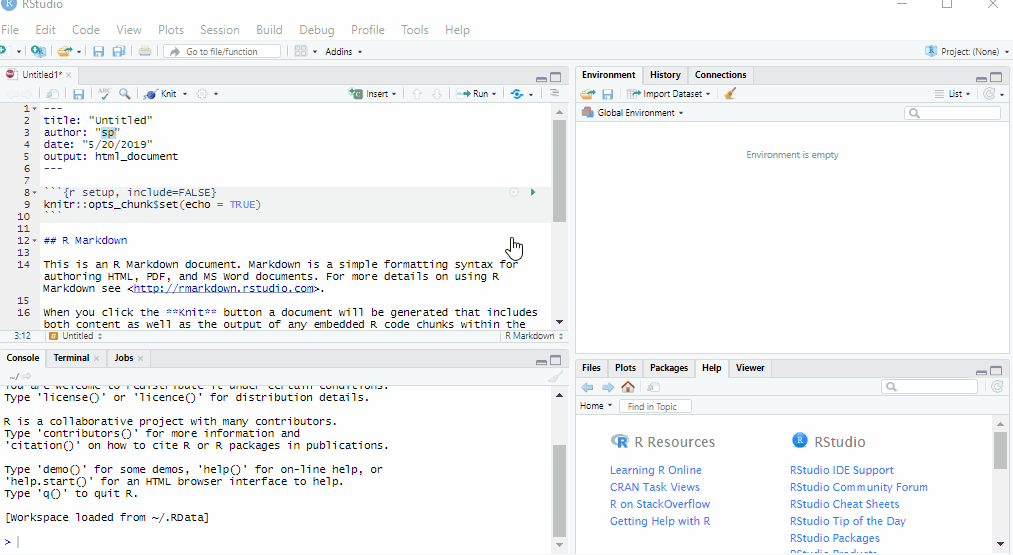
Task: Click the Help home icon
Action: (628, 388)
